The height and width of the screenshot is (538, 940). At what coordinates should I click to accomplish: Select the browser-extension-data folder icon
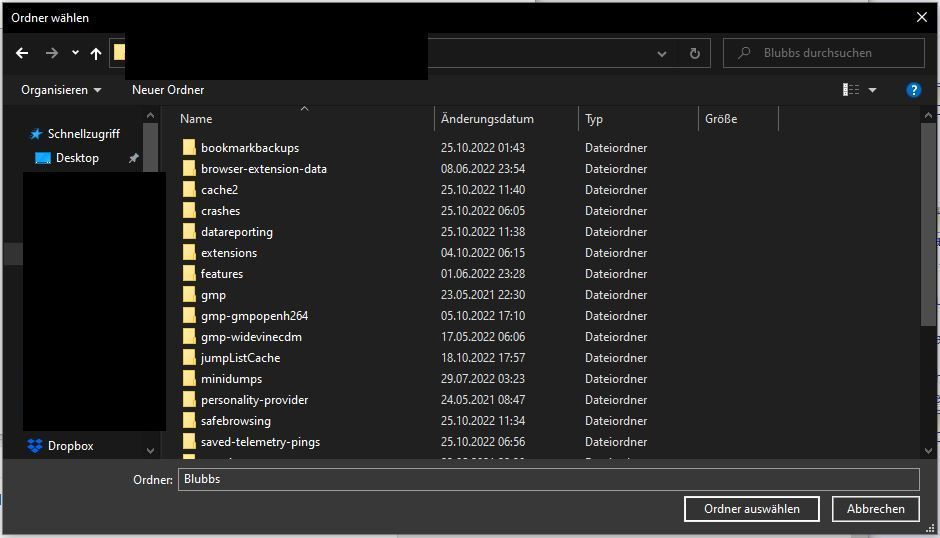pos(189,169)
